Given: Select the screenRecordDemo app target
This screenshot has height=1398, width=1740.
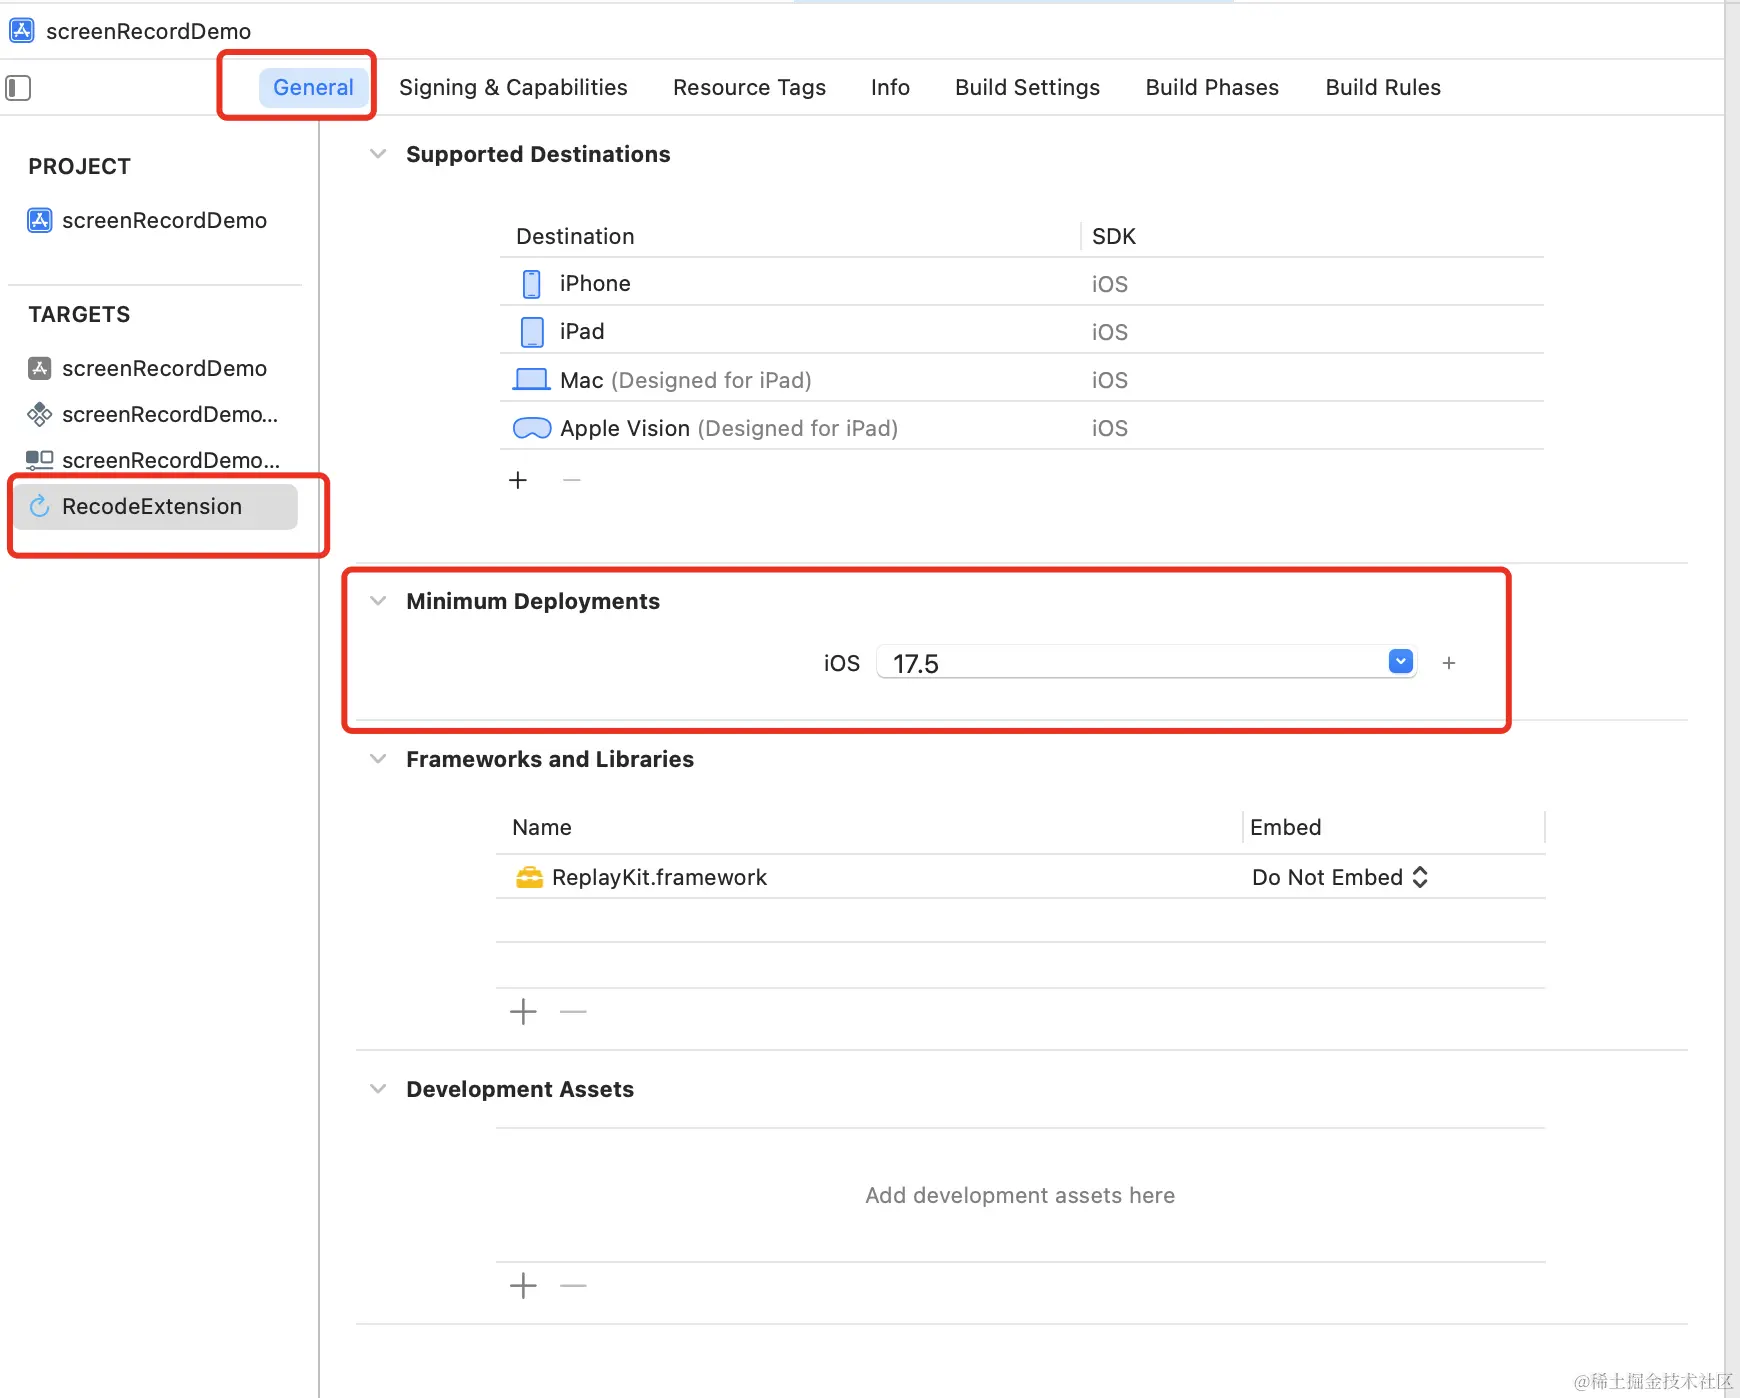Looking at the screenshot, I should 148,368.
